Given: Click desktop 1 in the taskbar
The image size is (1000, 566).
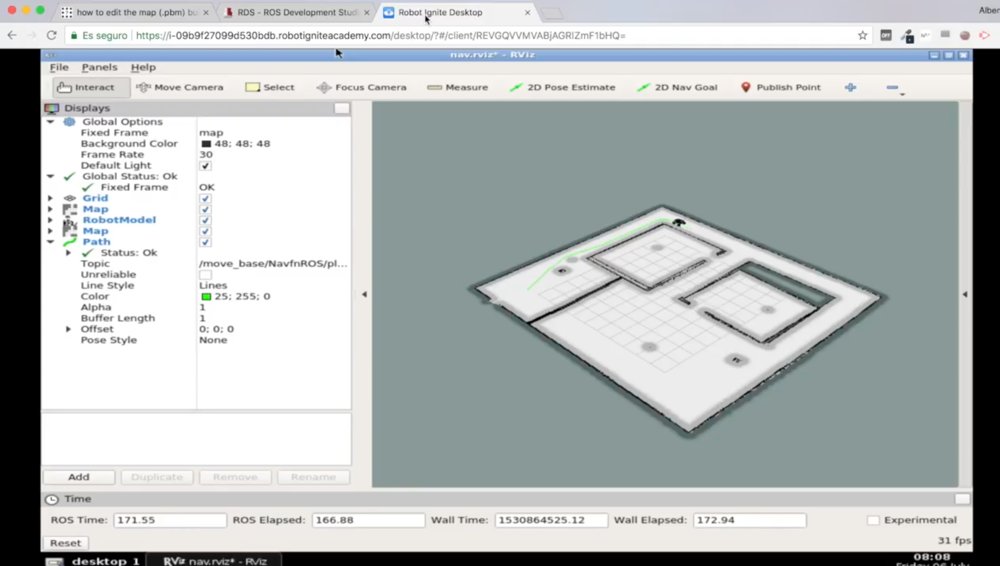Looking at the screenshot, I should tap(94, 561).
